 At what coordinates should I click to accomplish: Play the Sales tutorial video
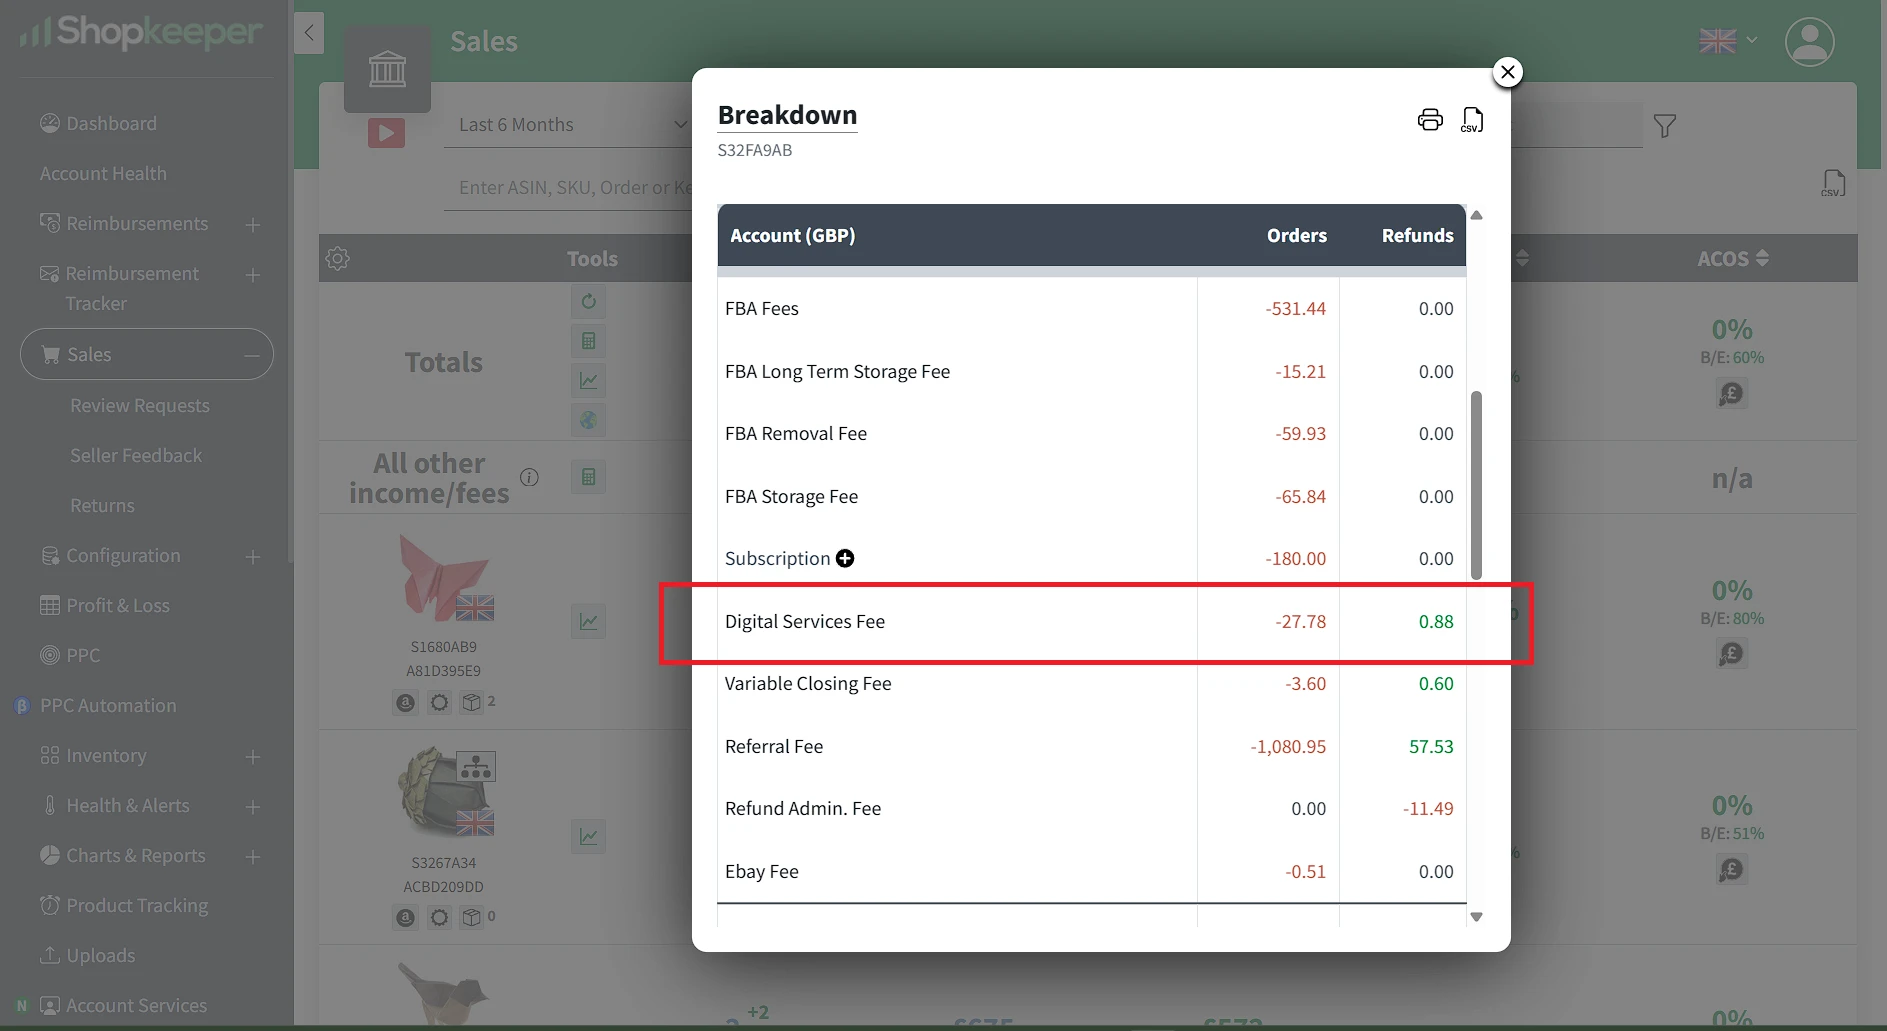[386, 132]
